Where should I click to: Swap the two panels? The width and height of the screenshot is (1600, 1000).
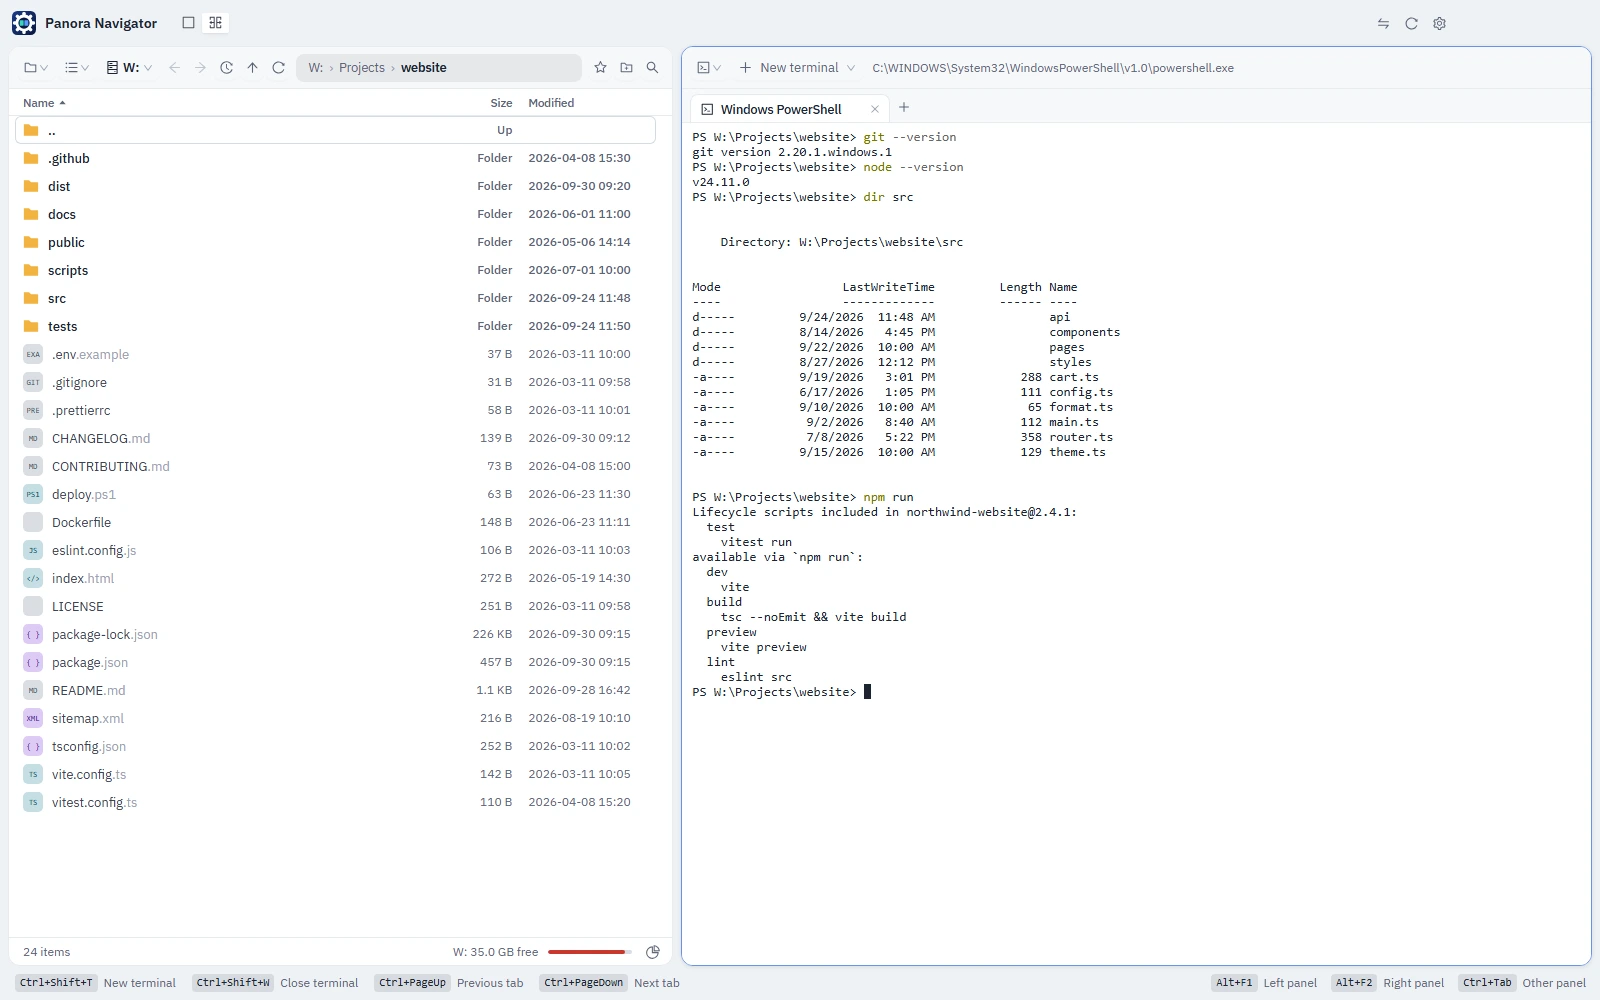1383,24
